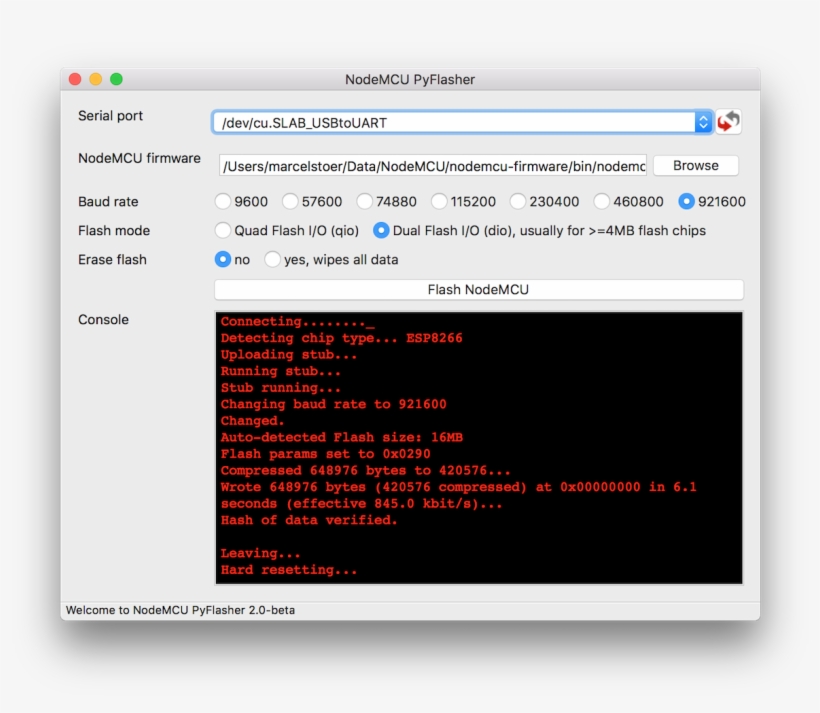The image size is (820, 713).
Task: Enable Quad Flash I/O (qio) mode
Action: (223, 230)
